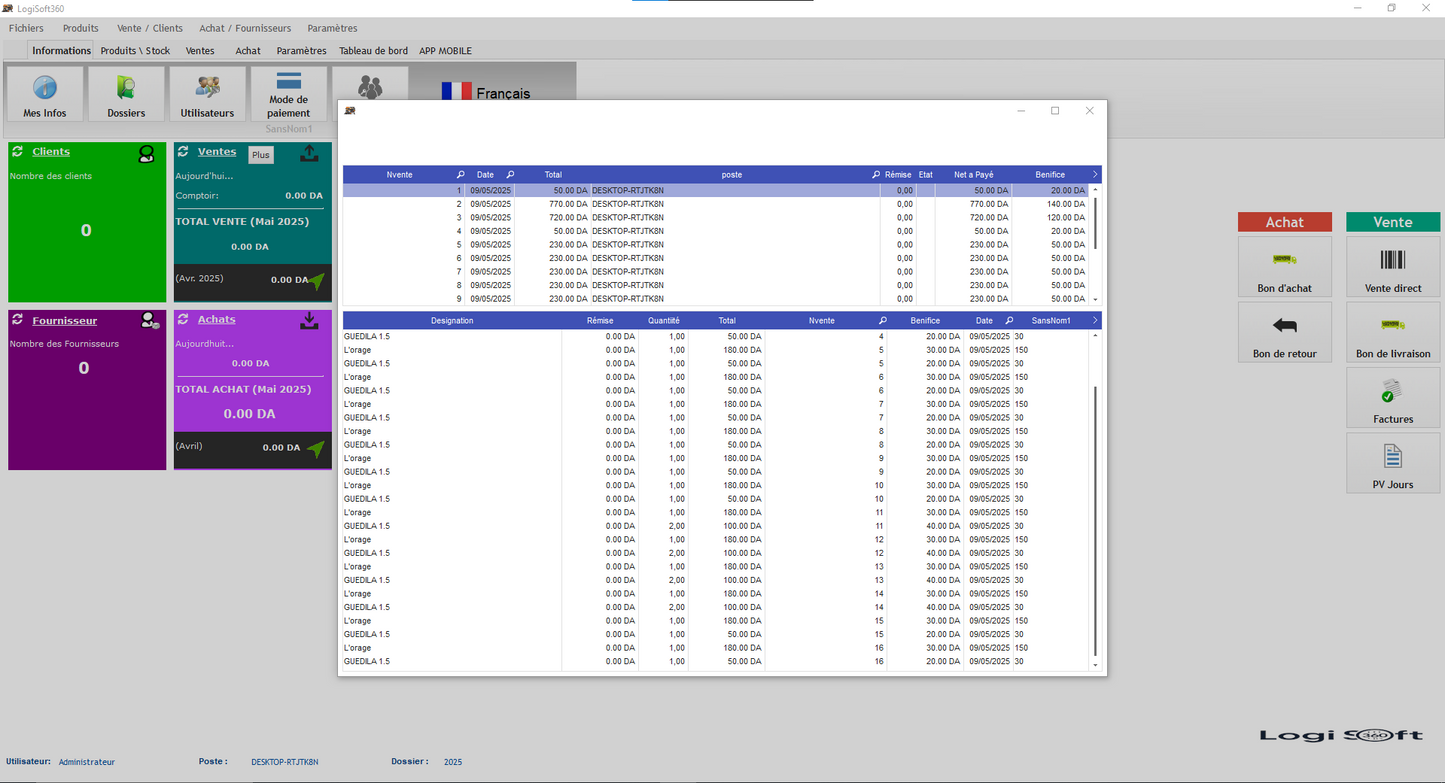Open Mode de paiement settings

[x=288, y=94]
